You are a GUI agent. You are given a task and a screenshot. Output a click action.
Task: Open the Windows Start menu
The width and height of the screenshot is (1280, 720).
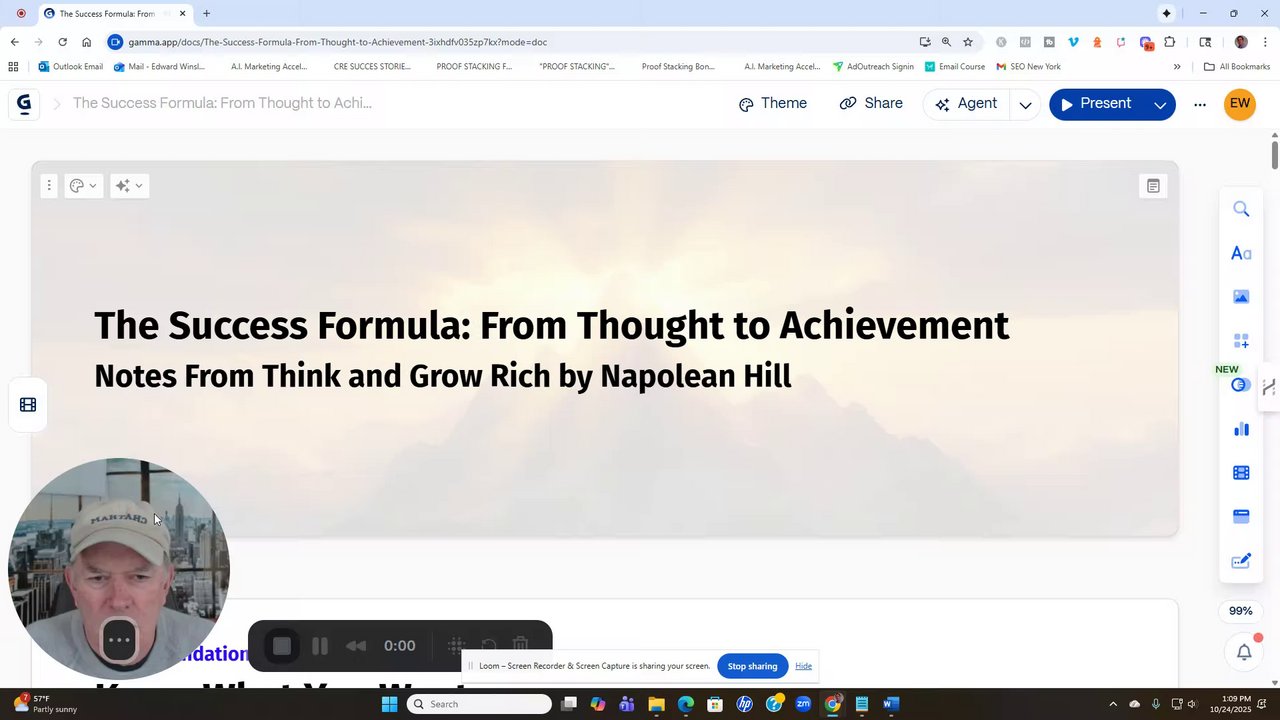coord(389,704)
